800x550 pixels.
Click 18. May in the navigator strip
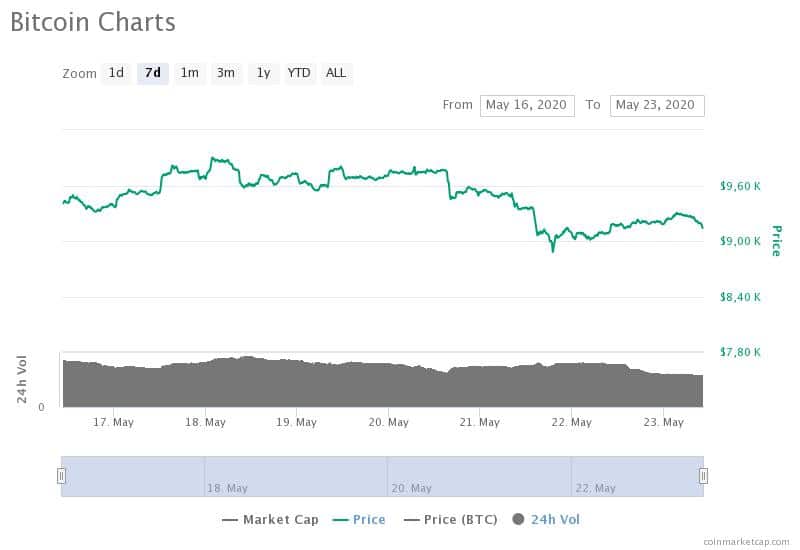227,488
